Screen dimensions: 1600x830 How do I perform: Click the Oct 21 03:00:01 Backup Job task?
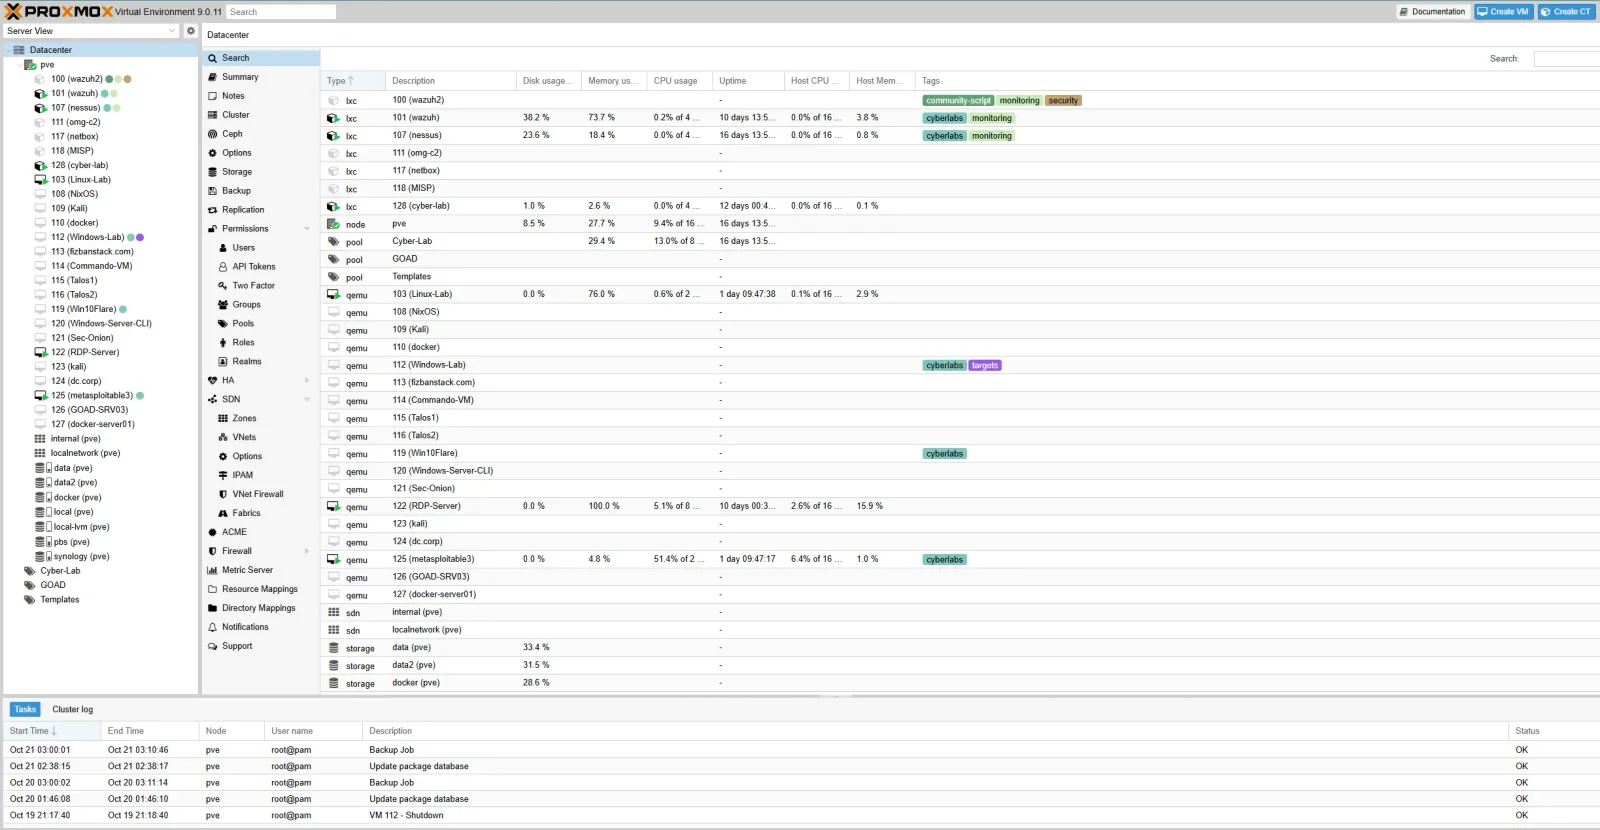tap(800, 749)
